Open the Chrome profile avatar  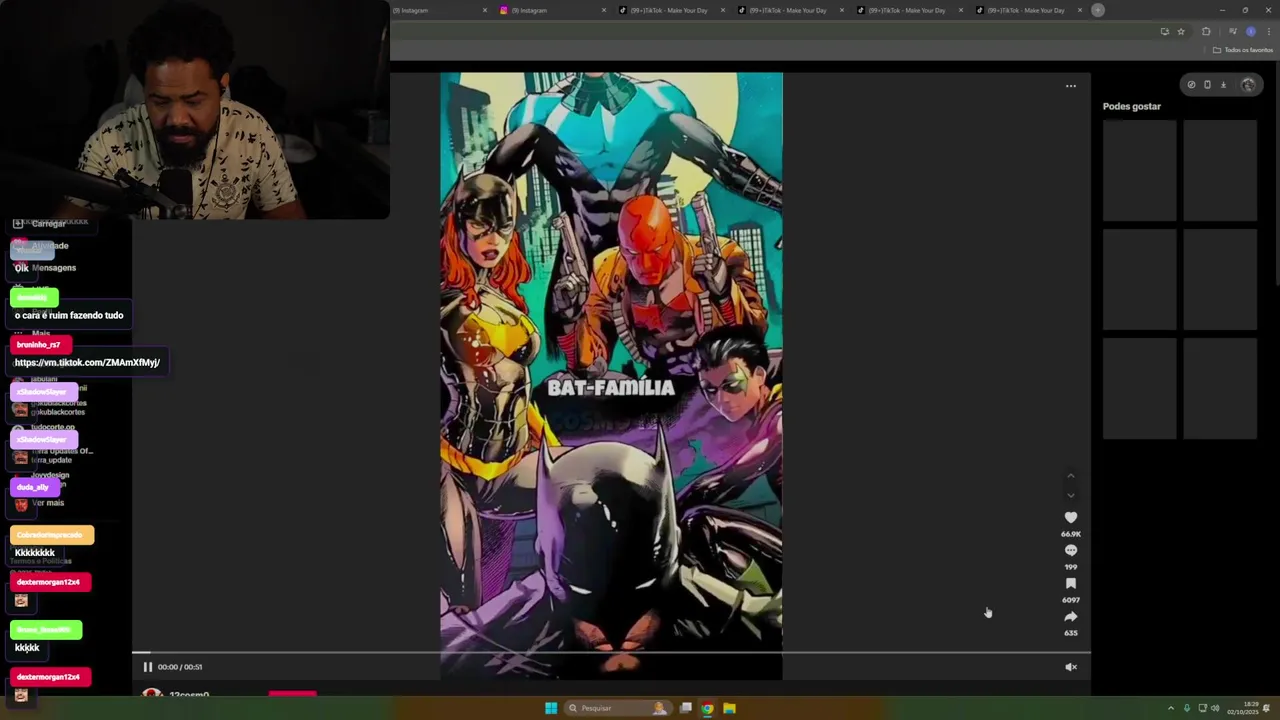pyautogui.click(x=1251, y=32)
